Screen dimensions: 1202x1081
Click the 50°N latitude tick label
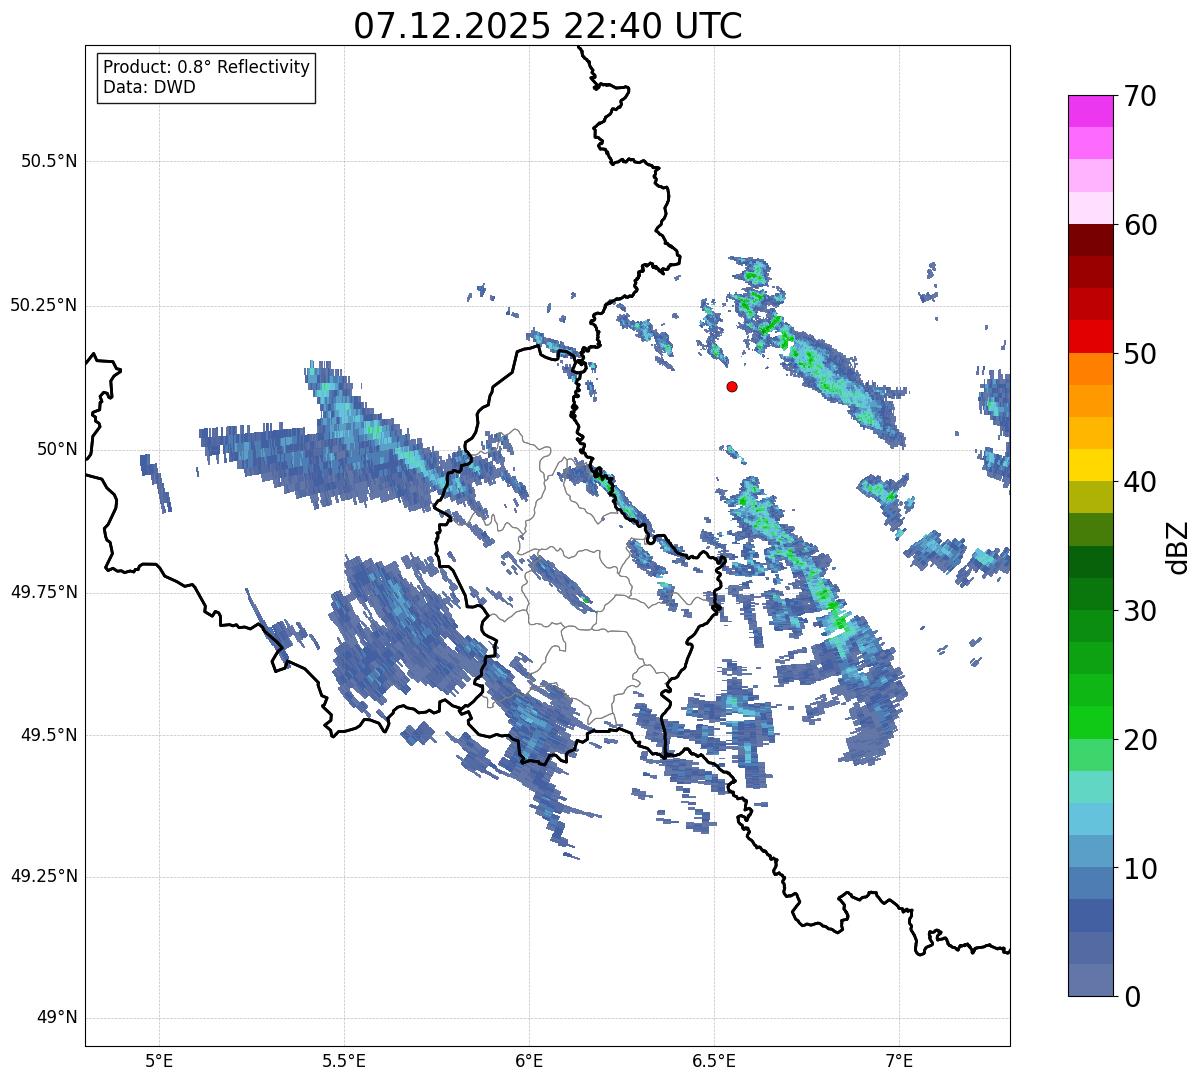[56, 449]
